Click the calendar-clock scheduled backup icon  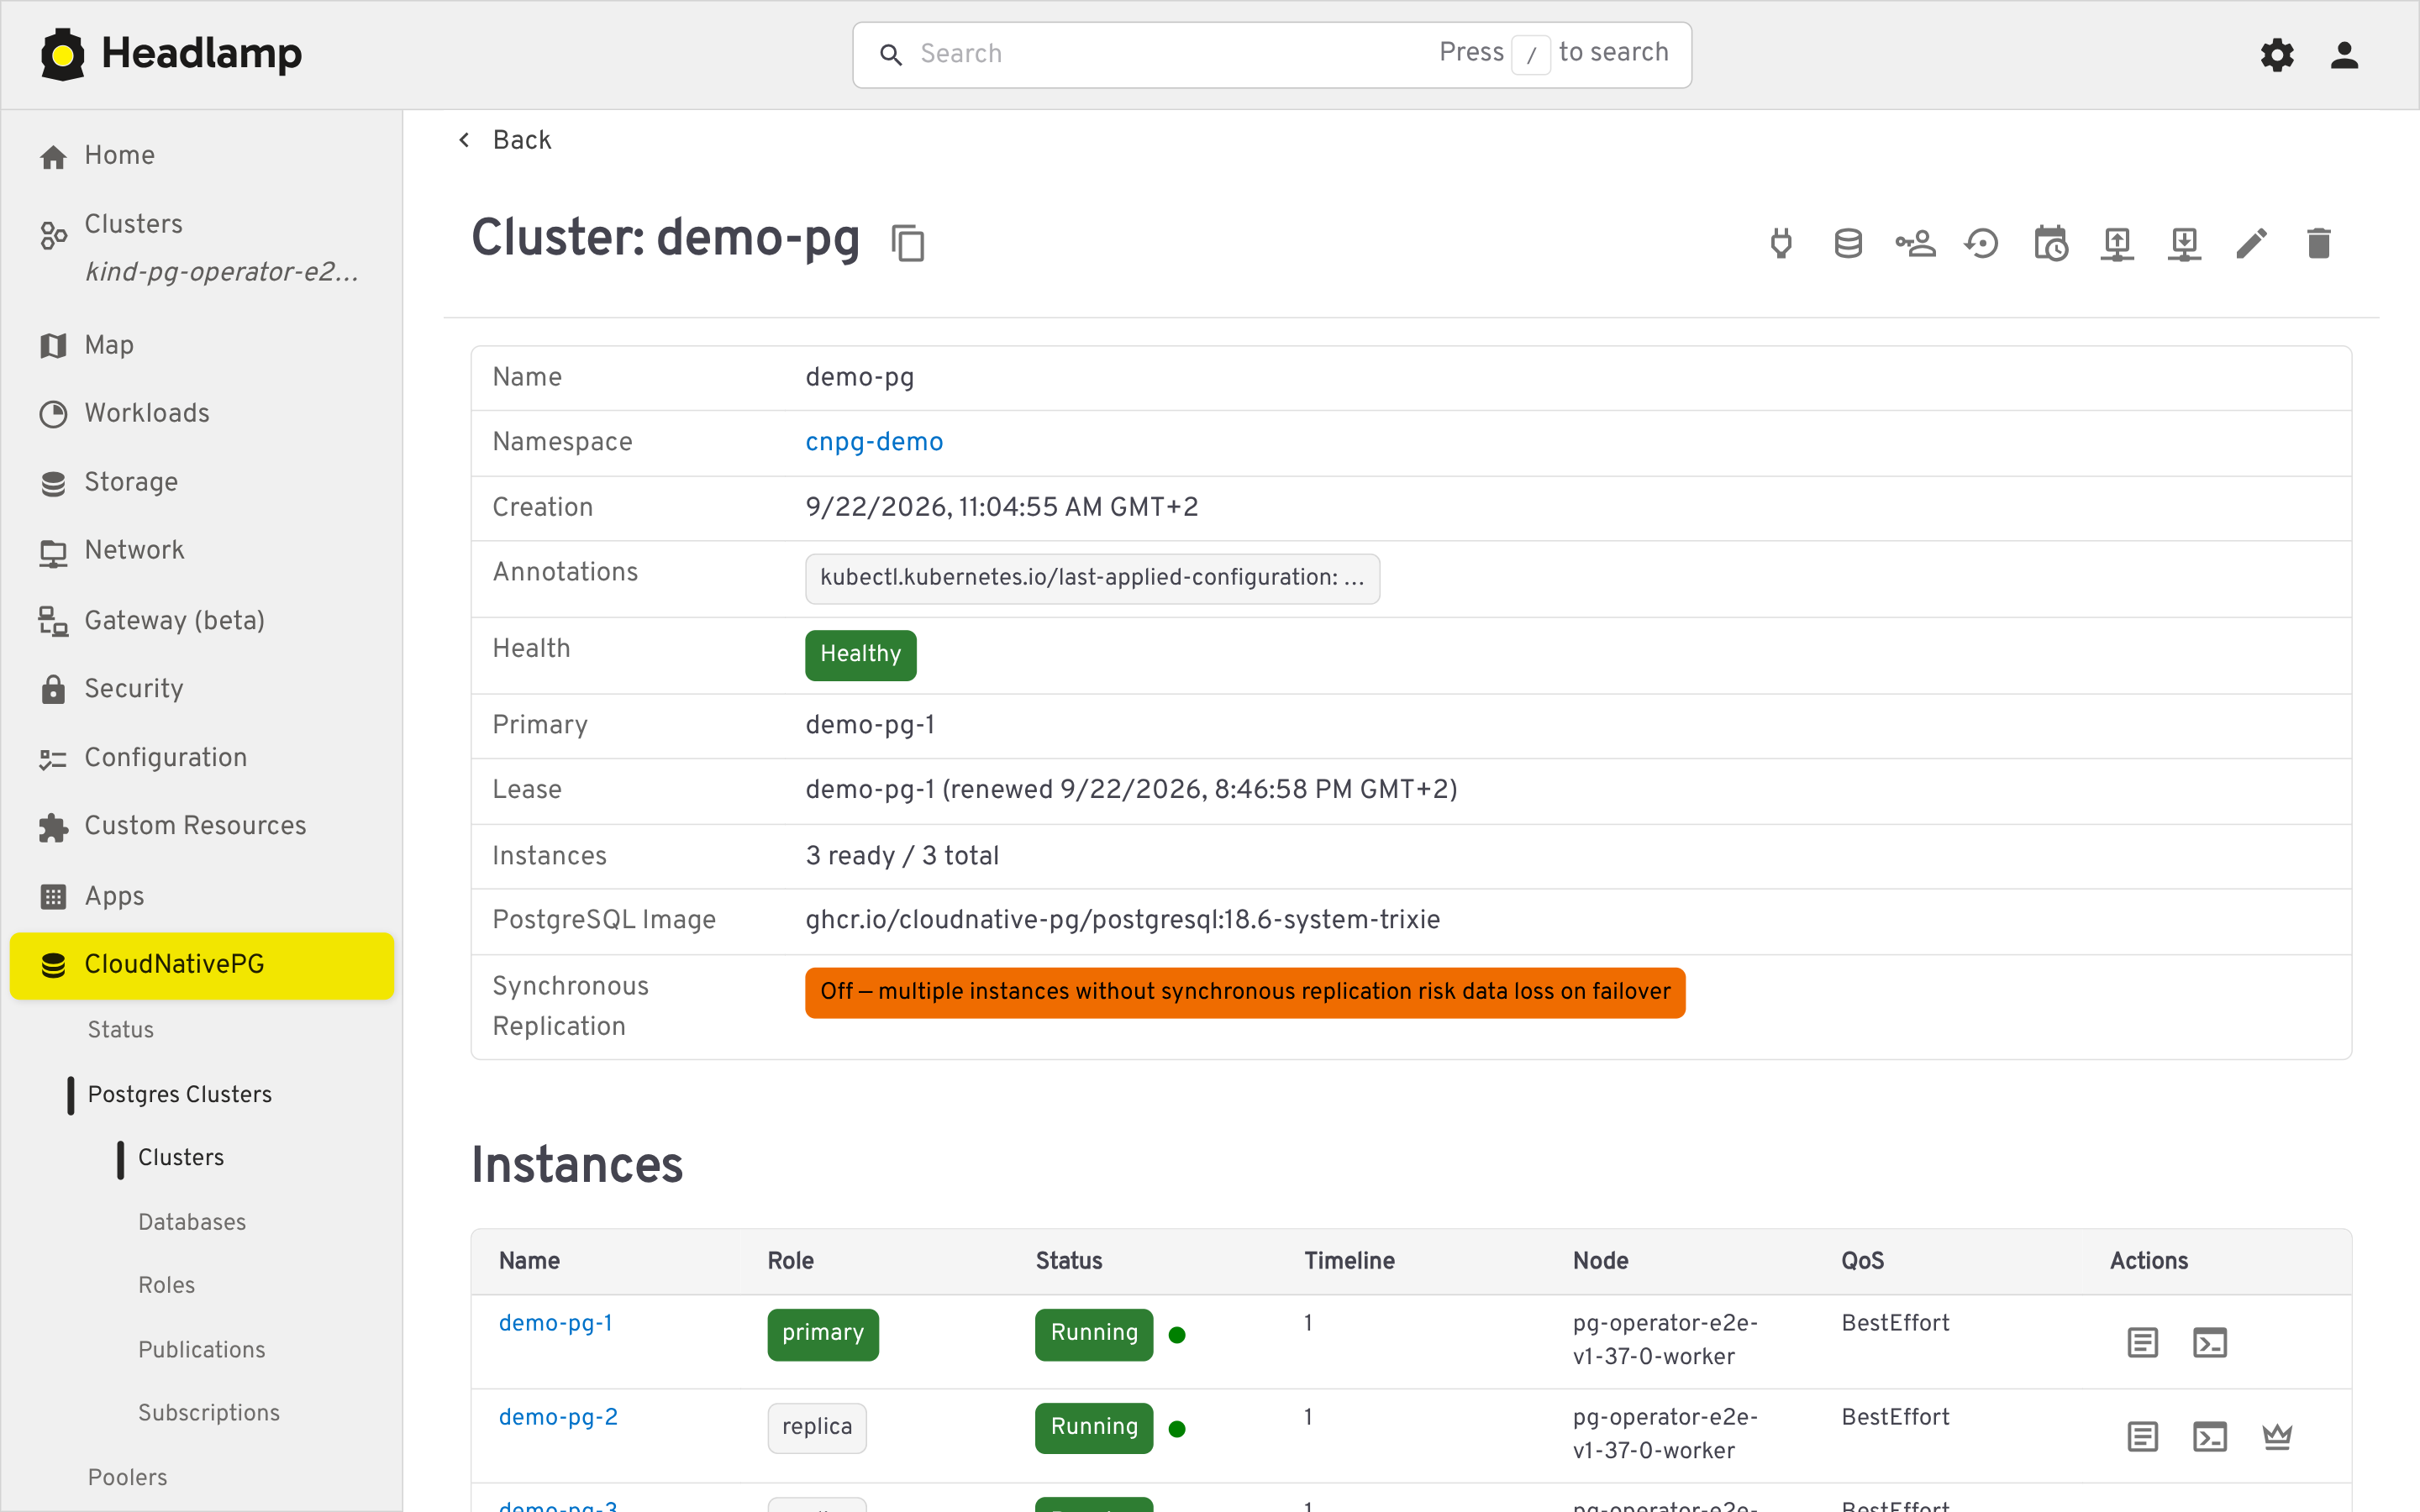2050,243
